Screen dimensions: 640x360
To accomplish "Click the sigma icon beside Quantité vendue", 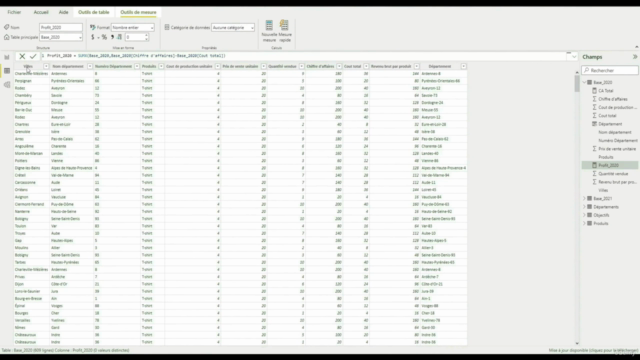I will tap(594, 173).
